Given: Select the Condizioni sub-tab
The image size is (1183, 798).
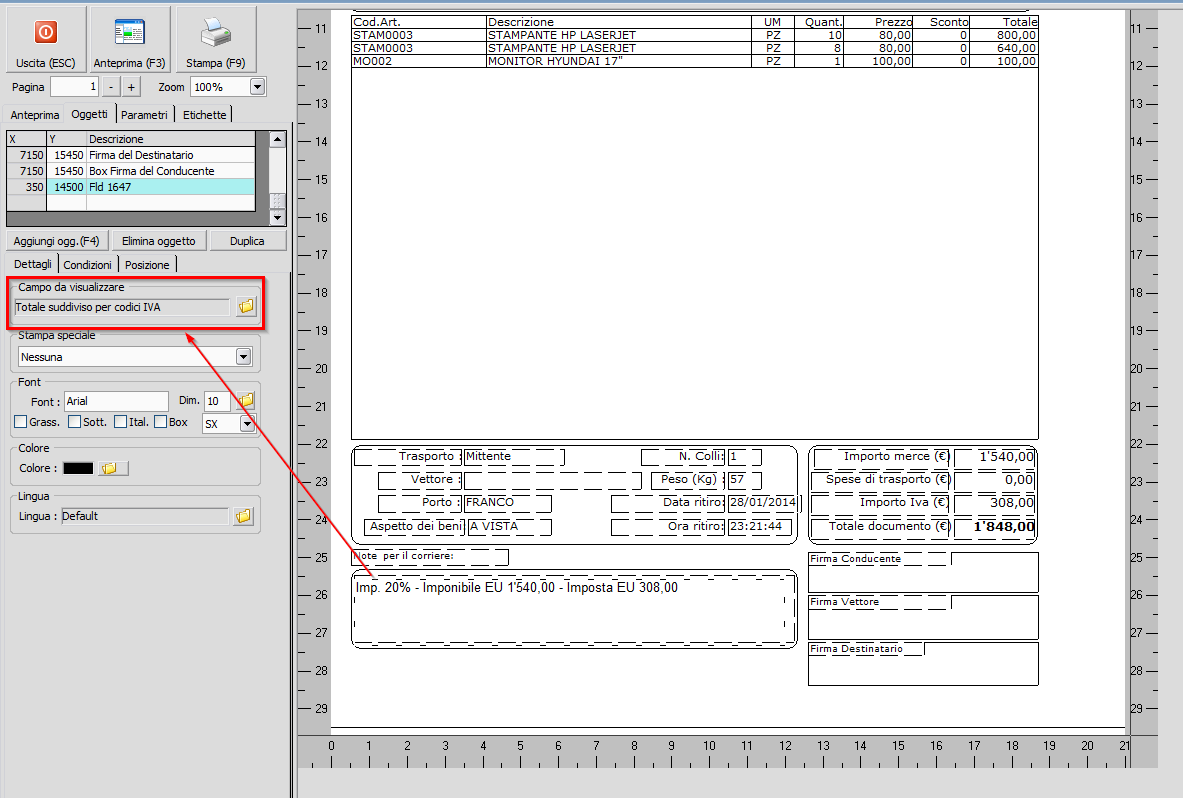Looking at the screenshot, I should (x=88, y=265).
